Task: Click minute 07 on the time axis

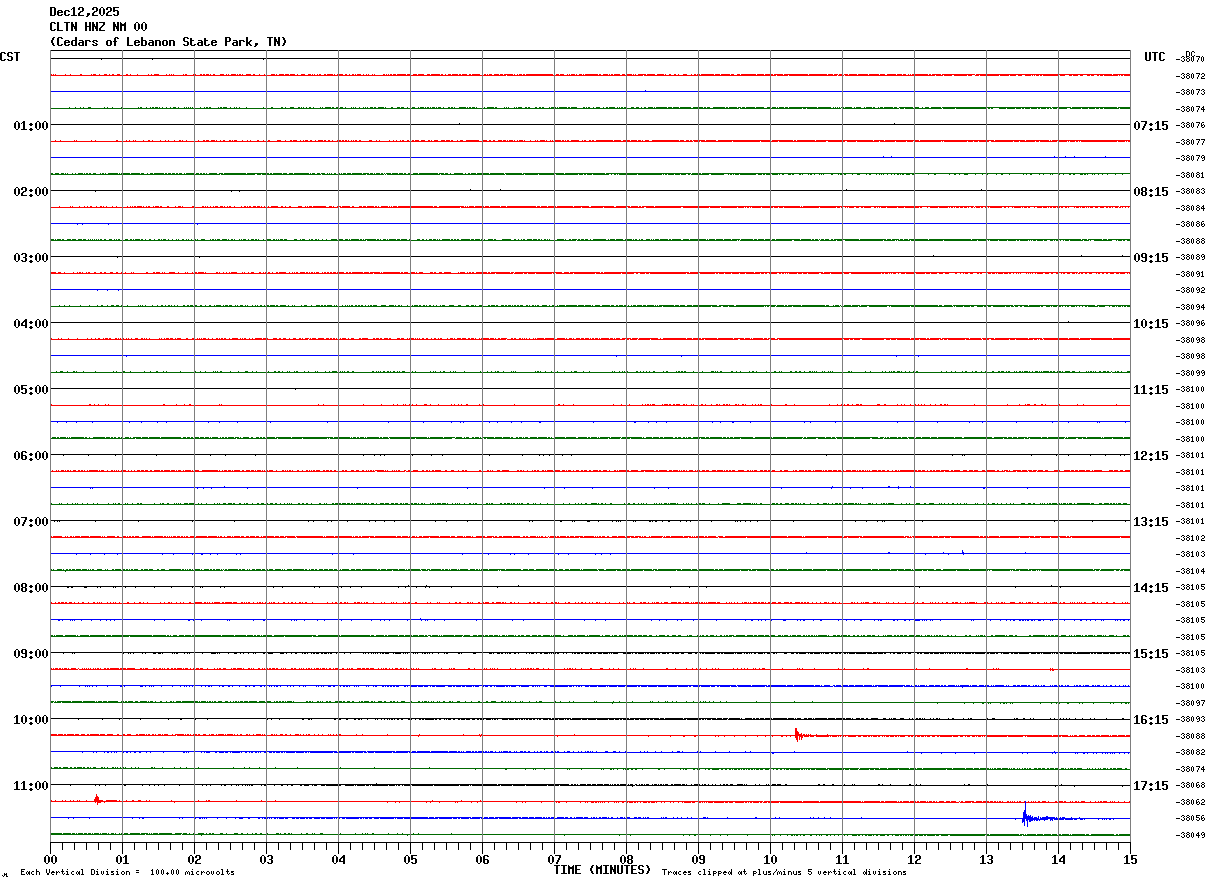Action: [x=554, y=858]
